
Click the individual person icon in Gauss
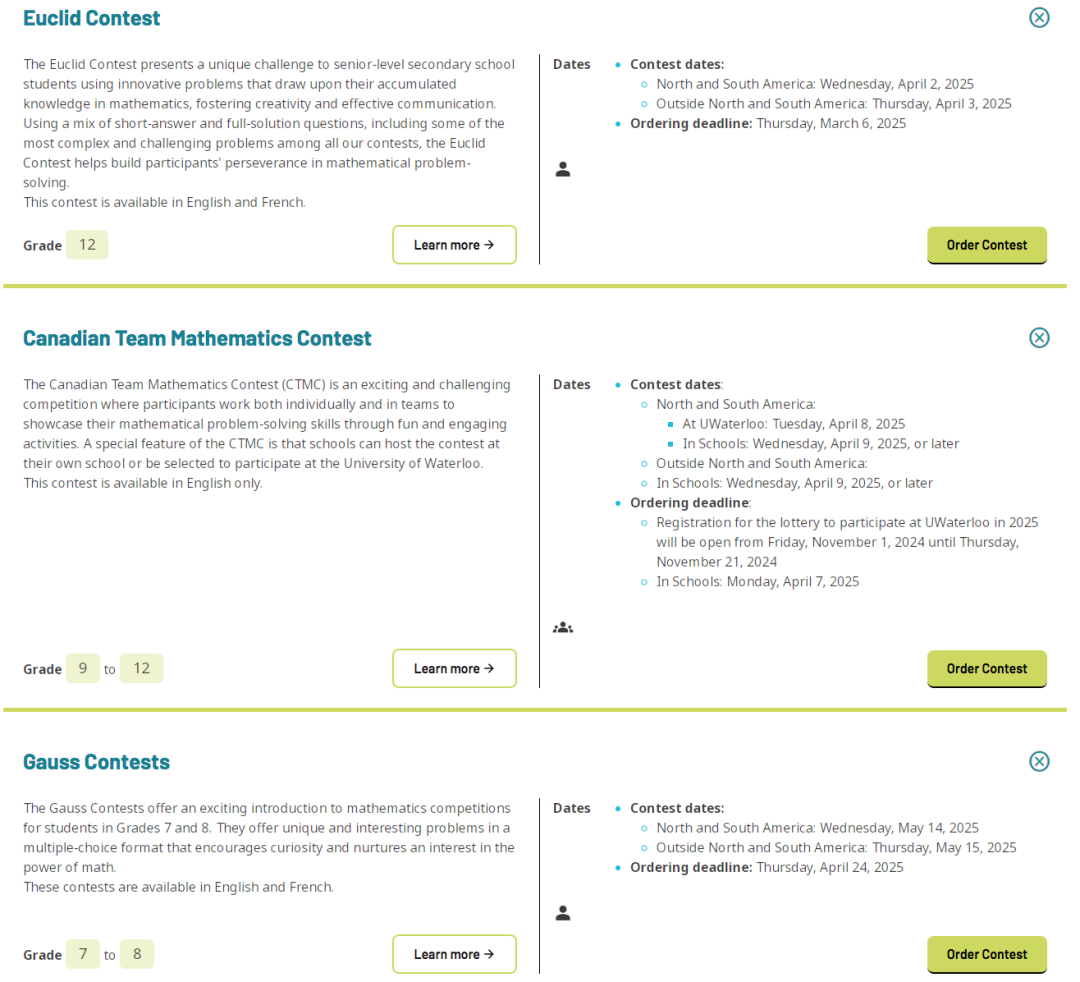(x=563, y=913)
